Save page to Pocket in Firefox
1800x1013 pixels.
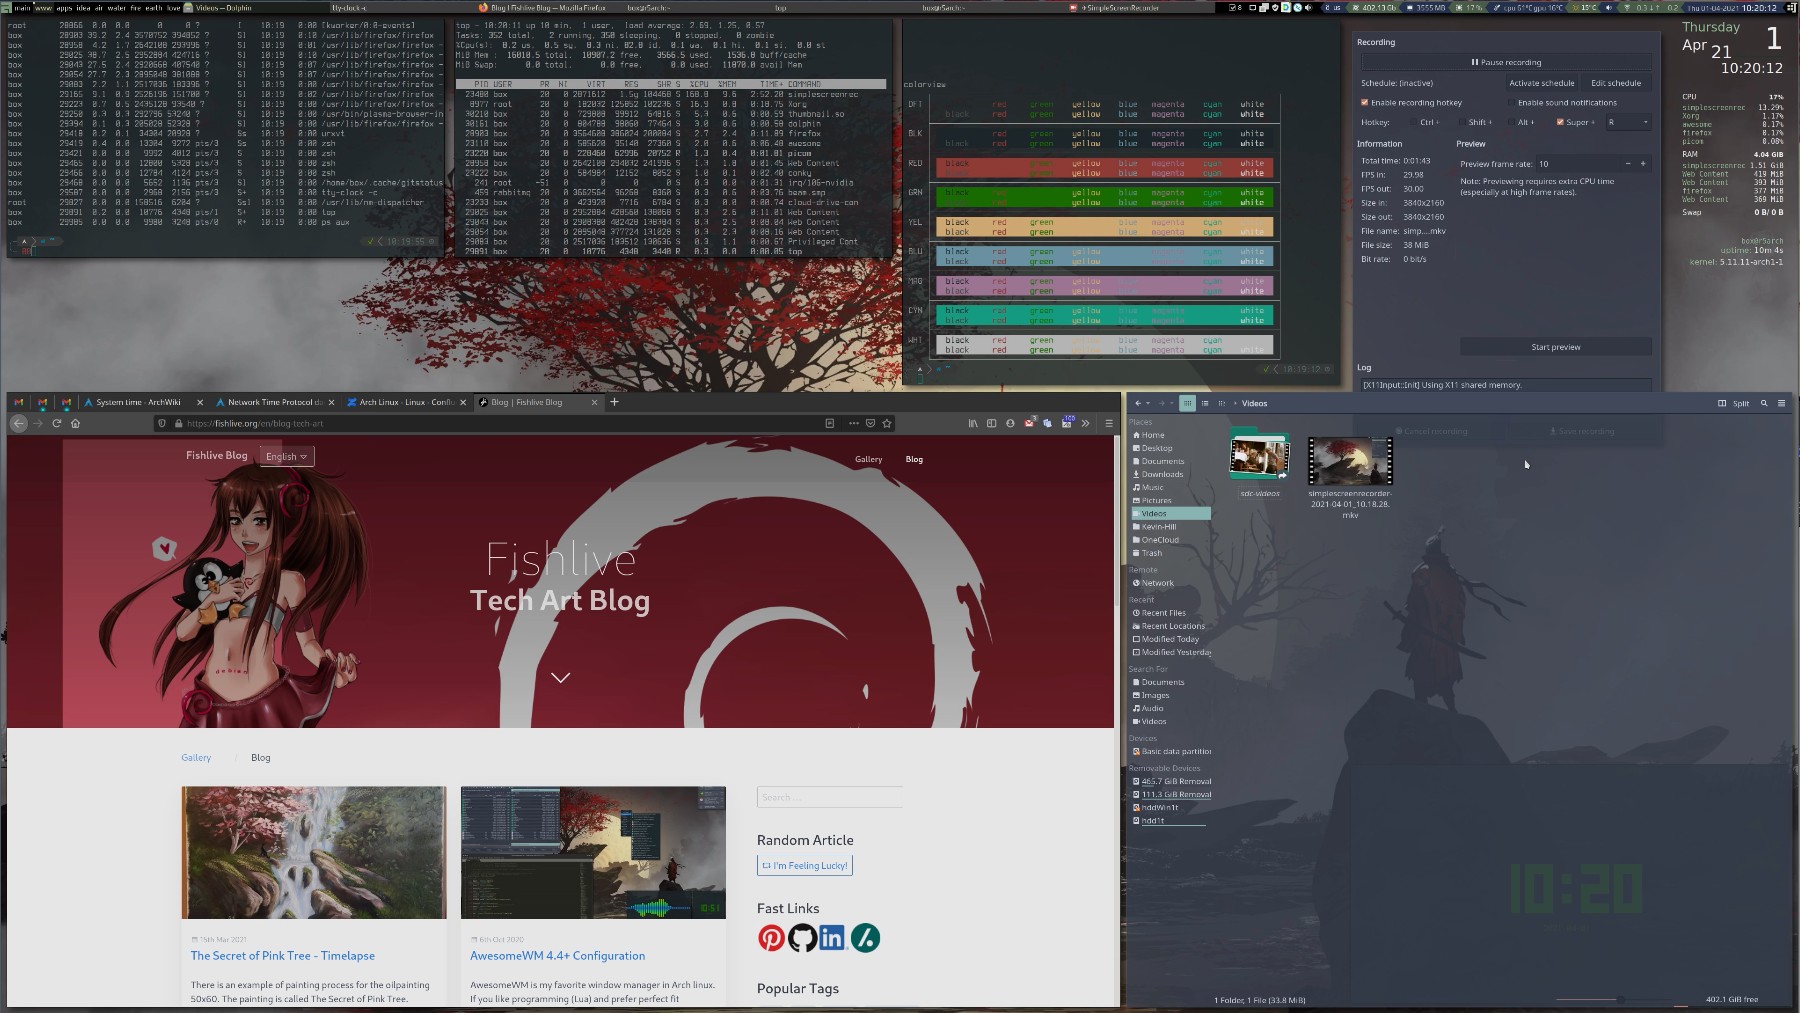(x=870, y=423)
